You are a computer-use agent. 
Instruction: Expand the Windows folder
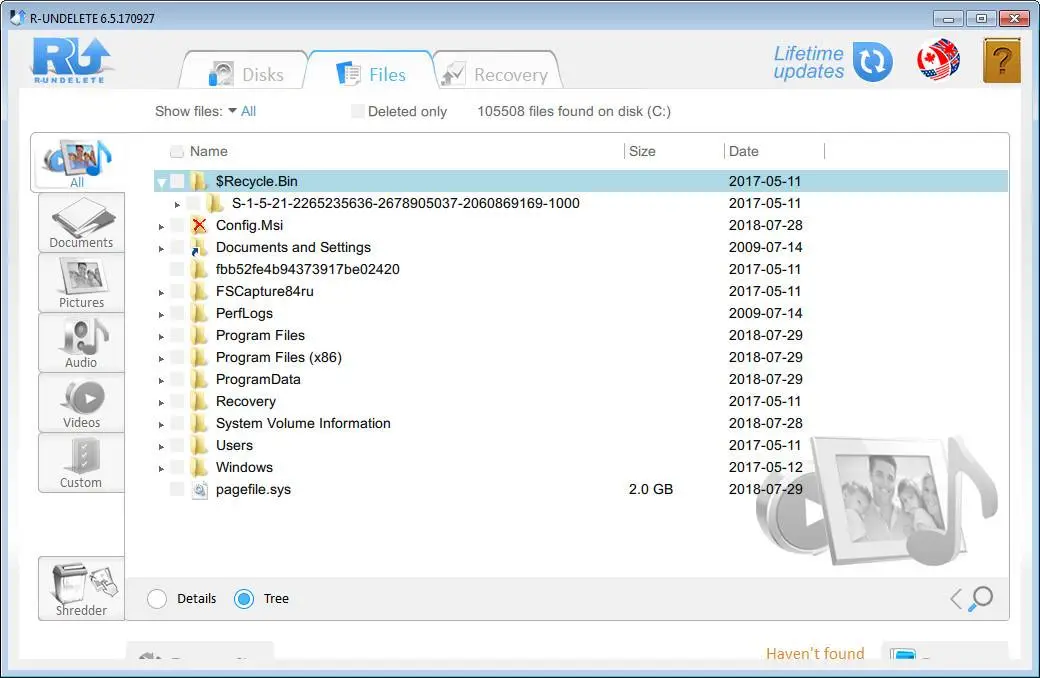(161, 468)
